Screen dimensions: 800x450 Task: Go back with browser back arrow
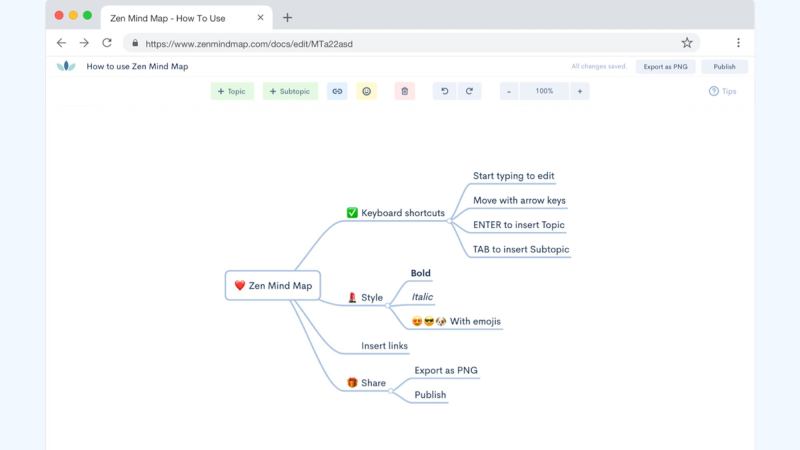pyautogui.click(x=61, y=43)
